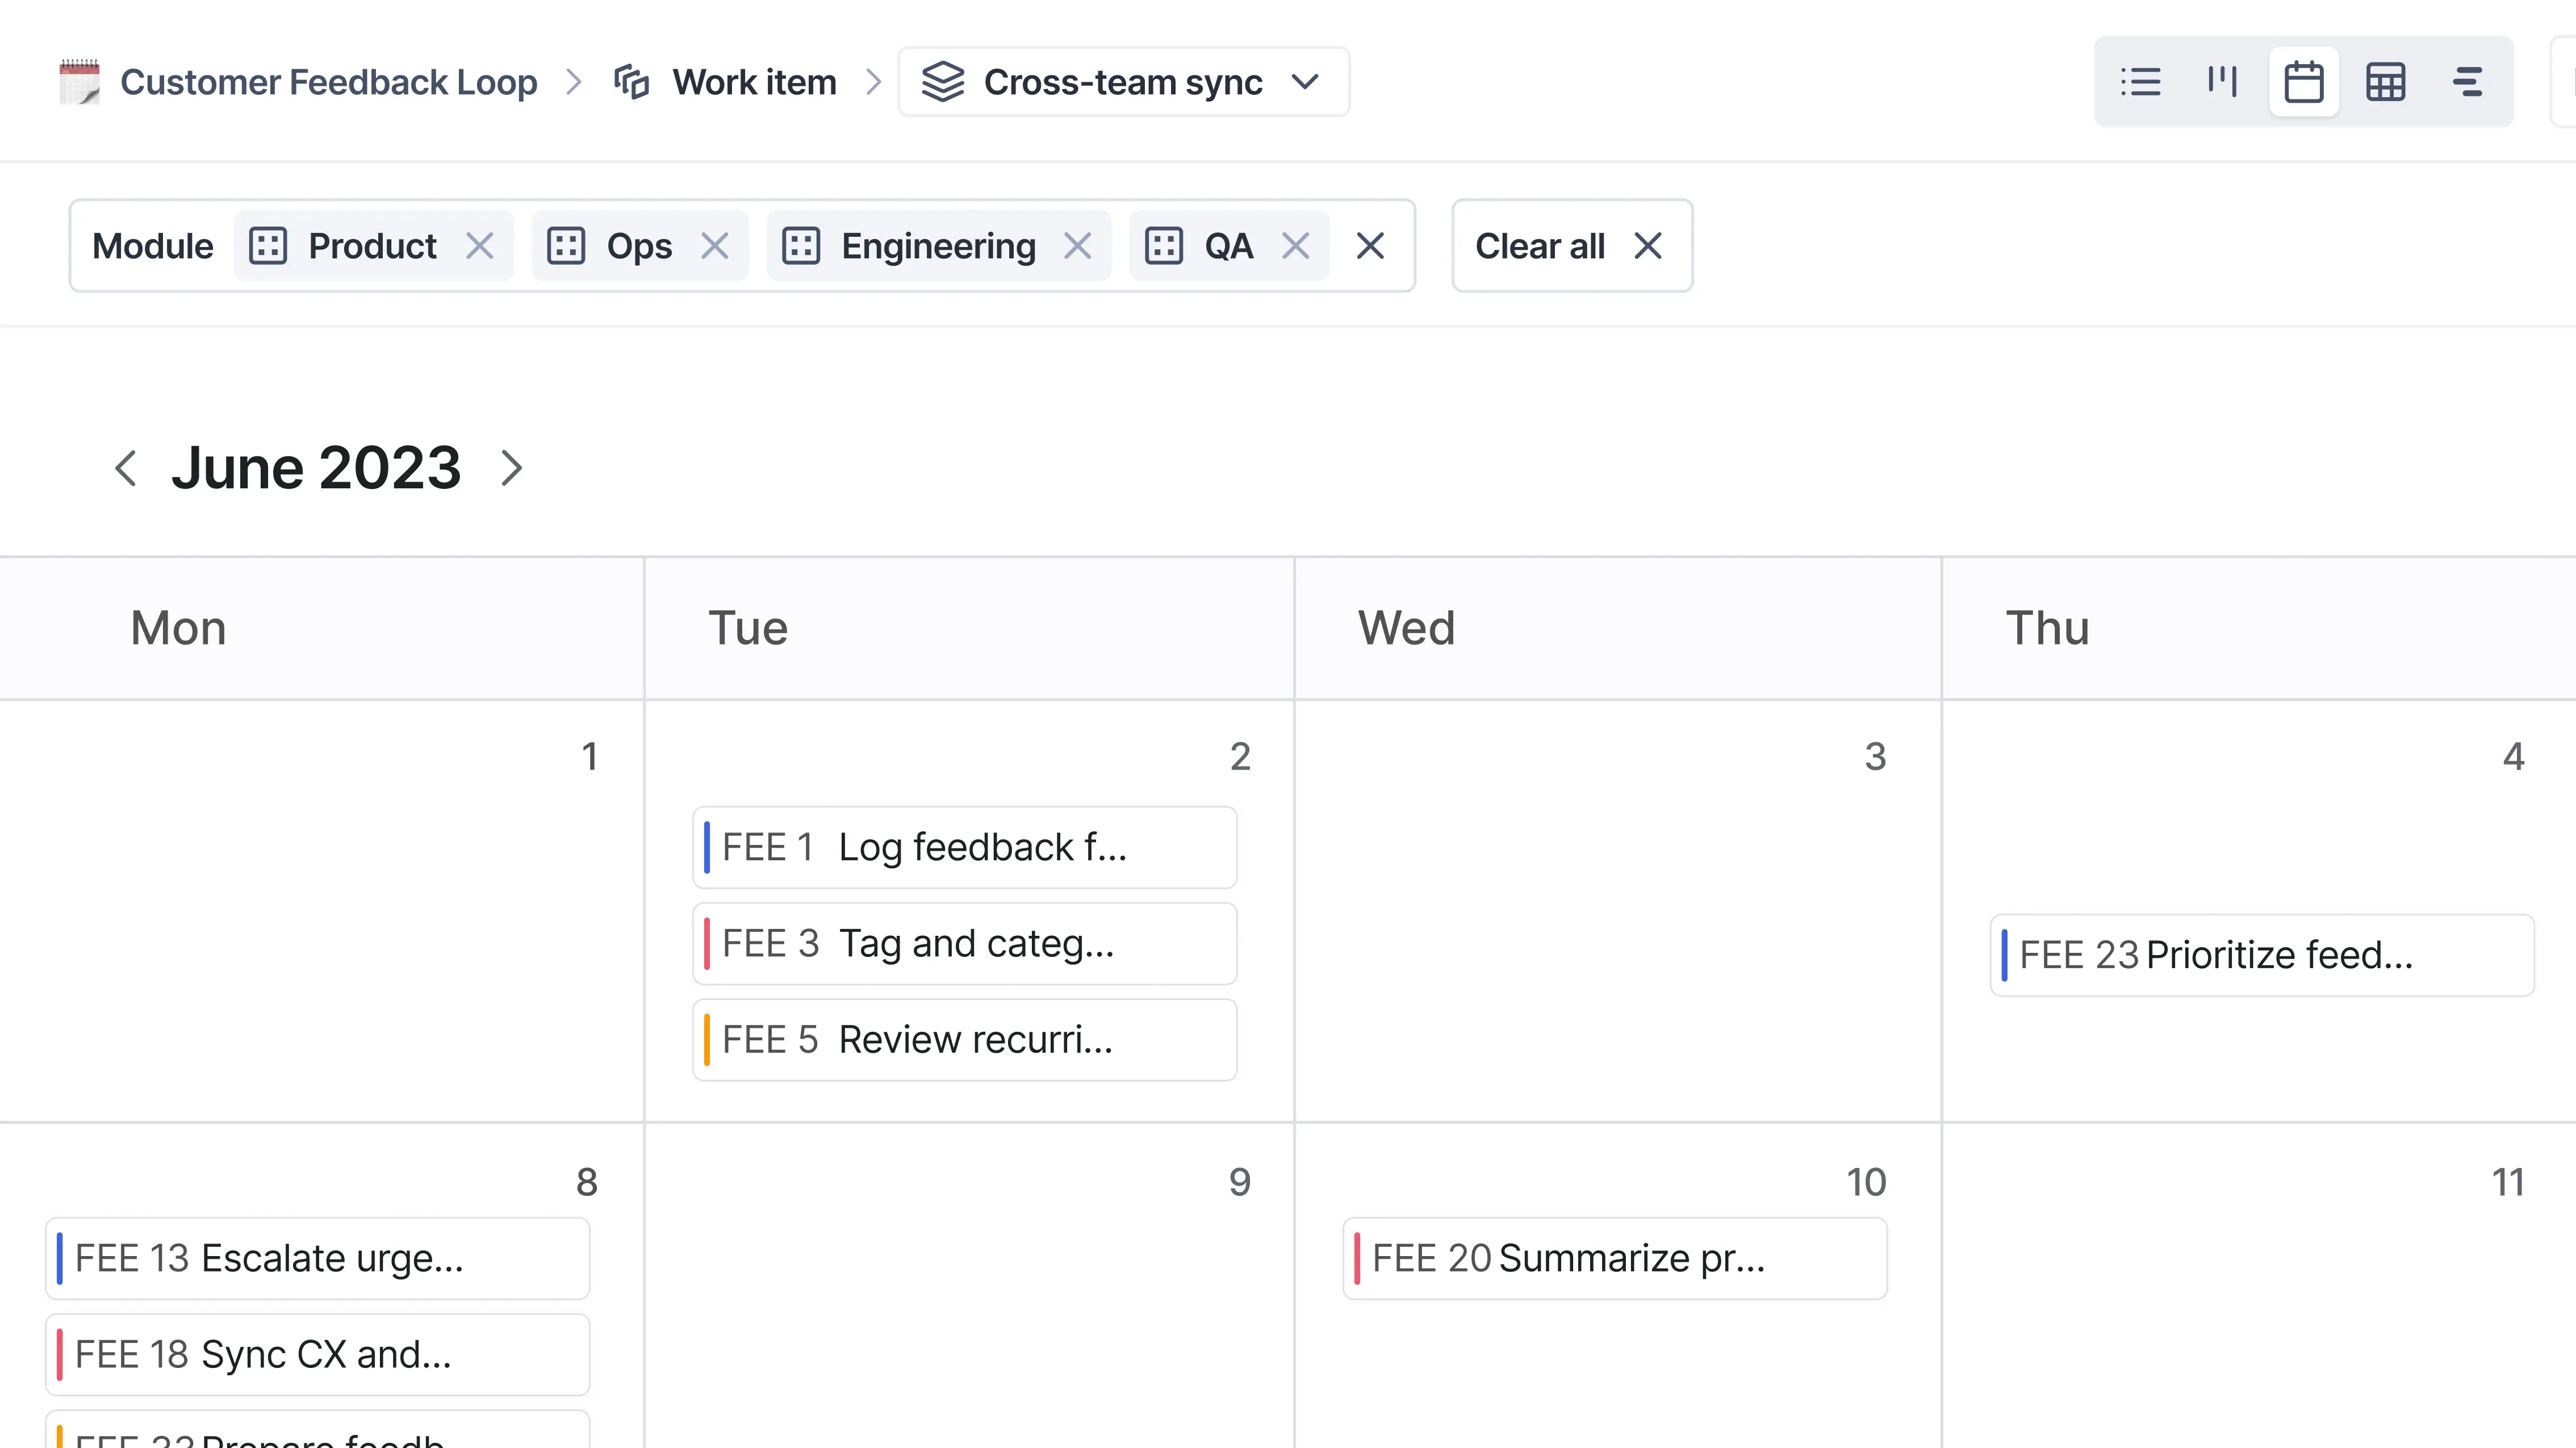Go back to the previous month
This screenshot has width=2576, height=1448.
[126, 468]
